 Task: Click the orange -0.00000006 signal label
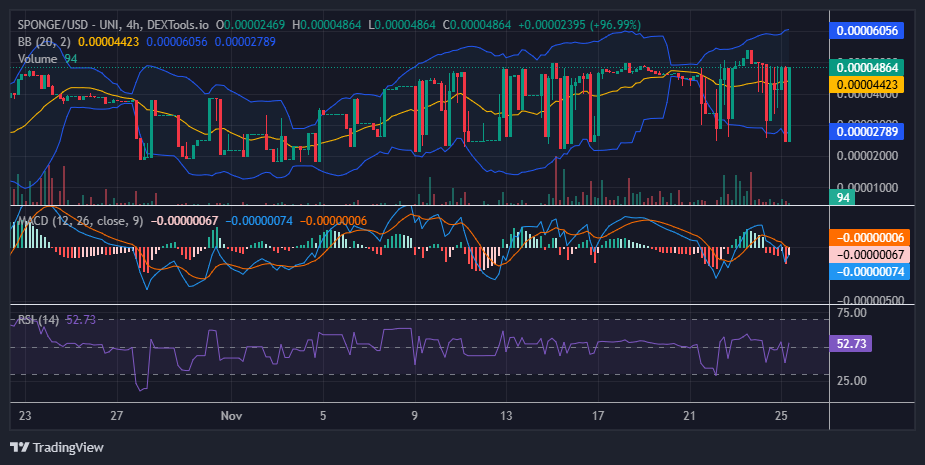tap(870, 237)
